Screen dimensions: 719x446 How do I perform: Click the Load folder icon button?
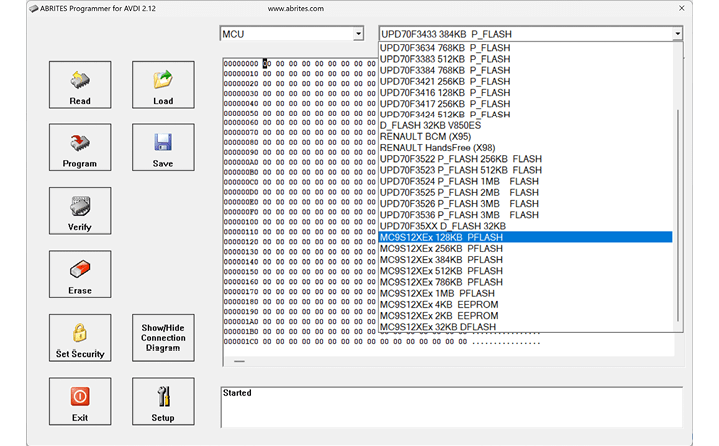[163, 85]
